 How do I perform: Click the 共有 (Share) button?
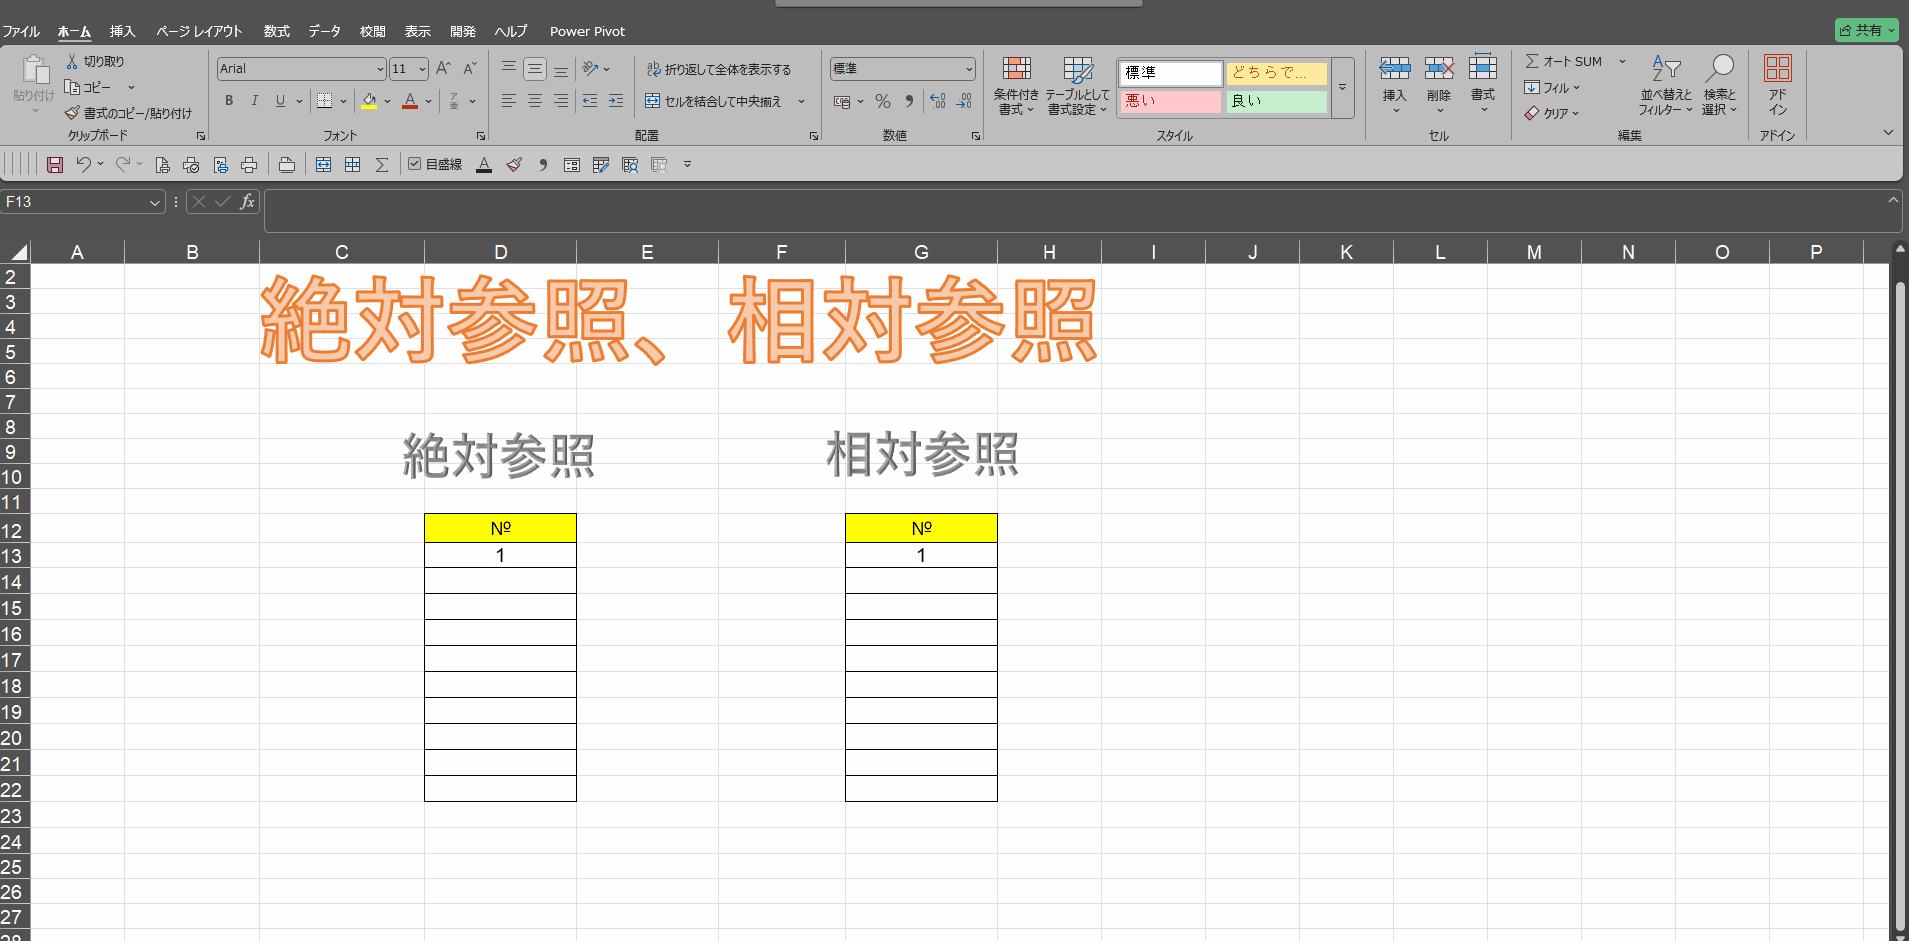(x=1866, y=30)
